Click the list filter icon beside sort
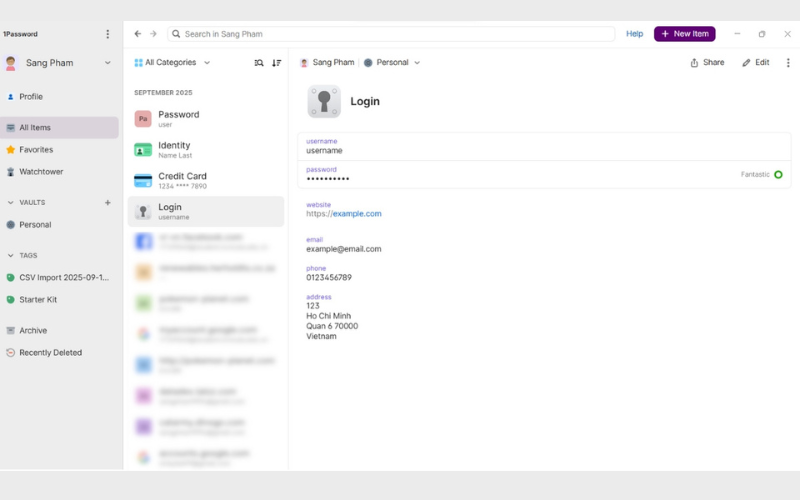This screenshot has width=800, height=500. click(x=259, y=62)
